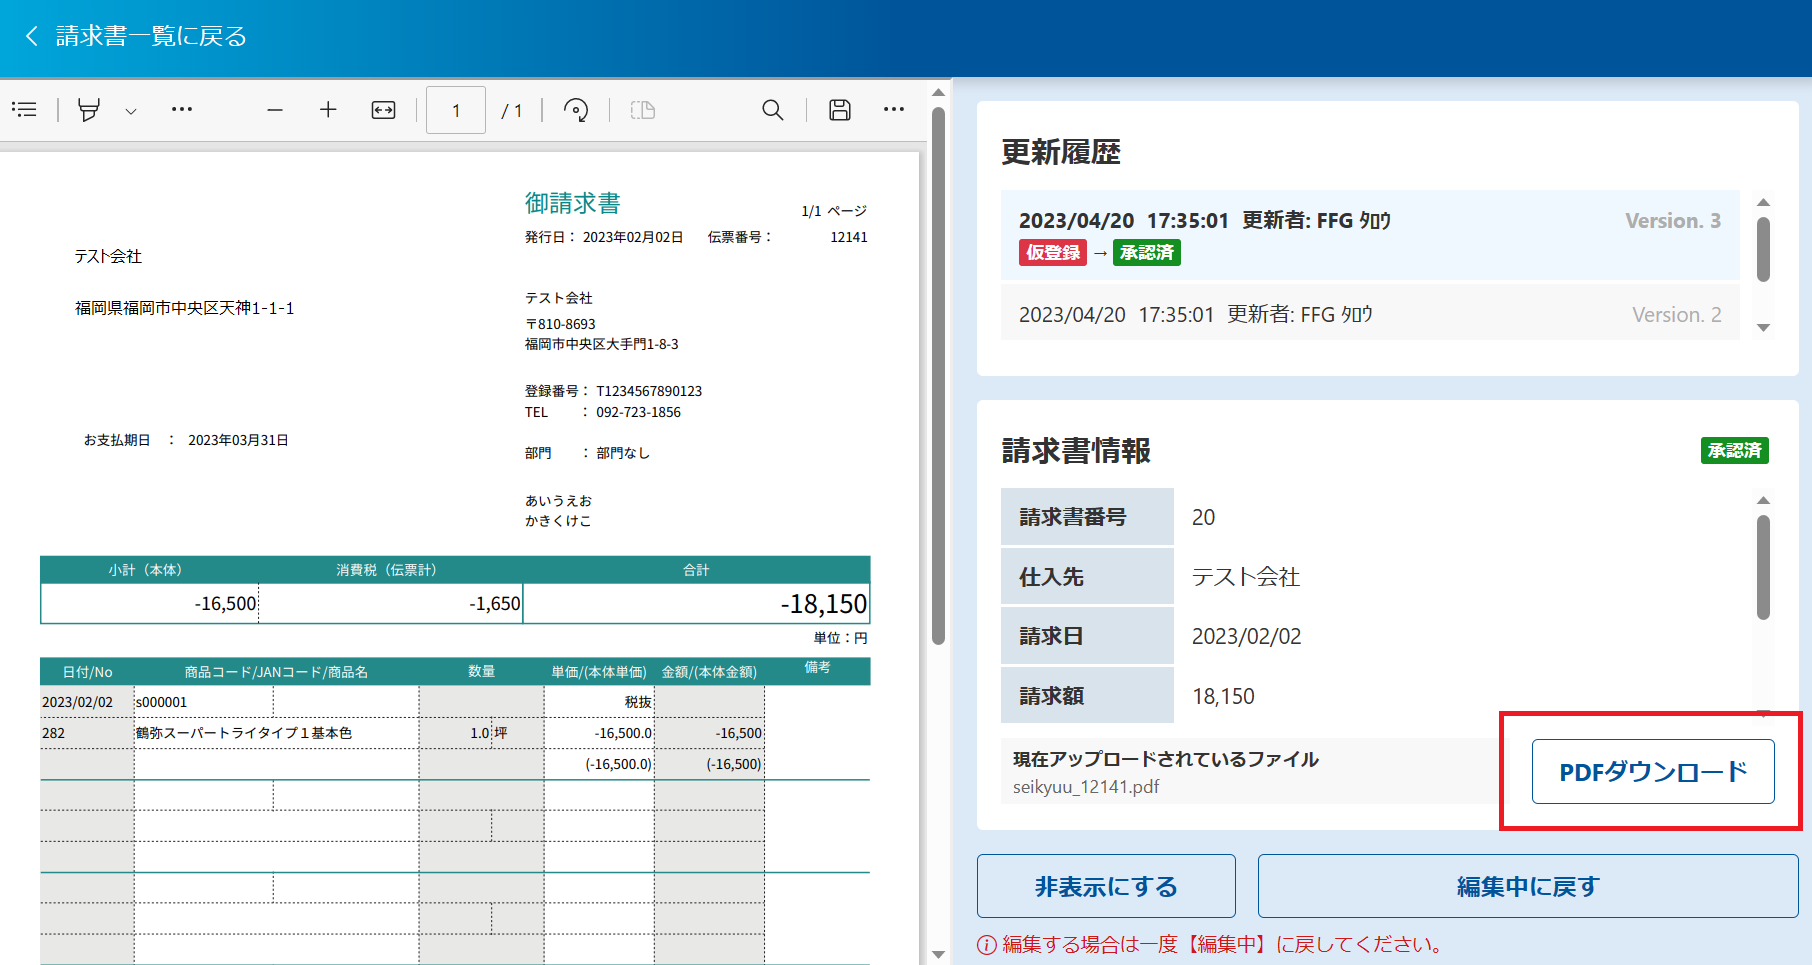Click the 請求書情報 scrollbar thumb

pyautogui.click(x=1763, y=567)
